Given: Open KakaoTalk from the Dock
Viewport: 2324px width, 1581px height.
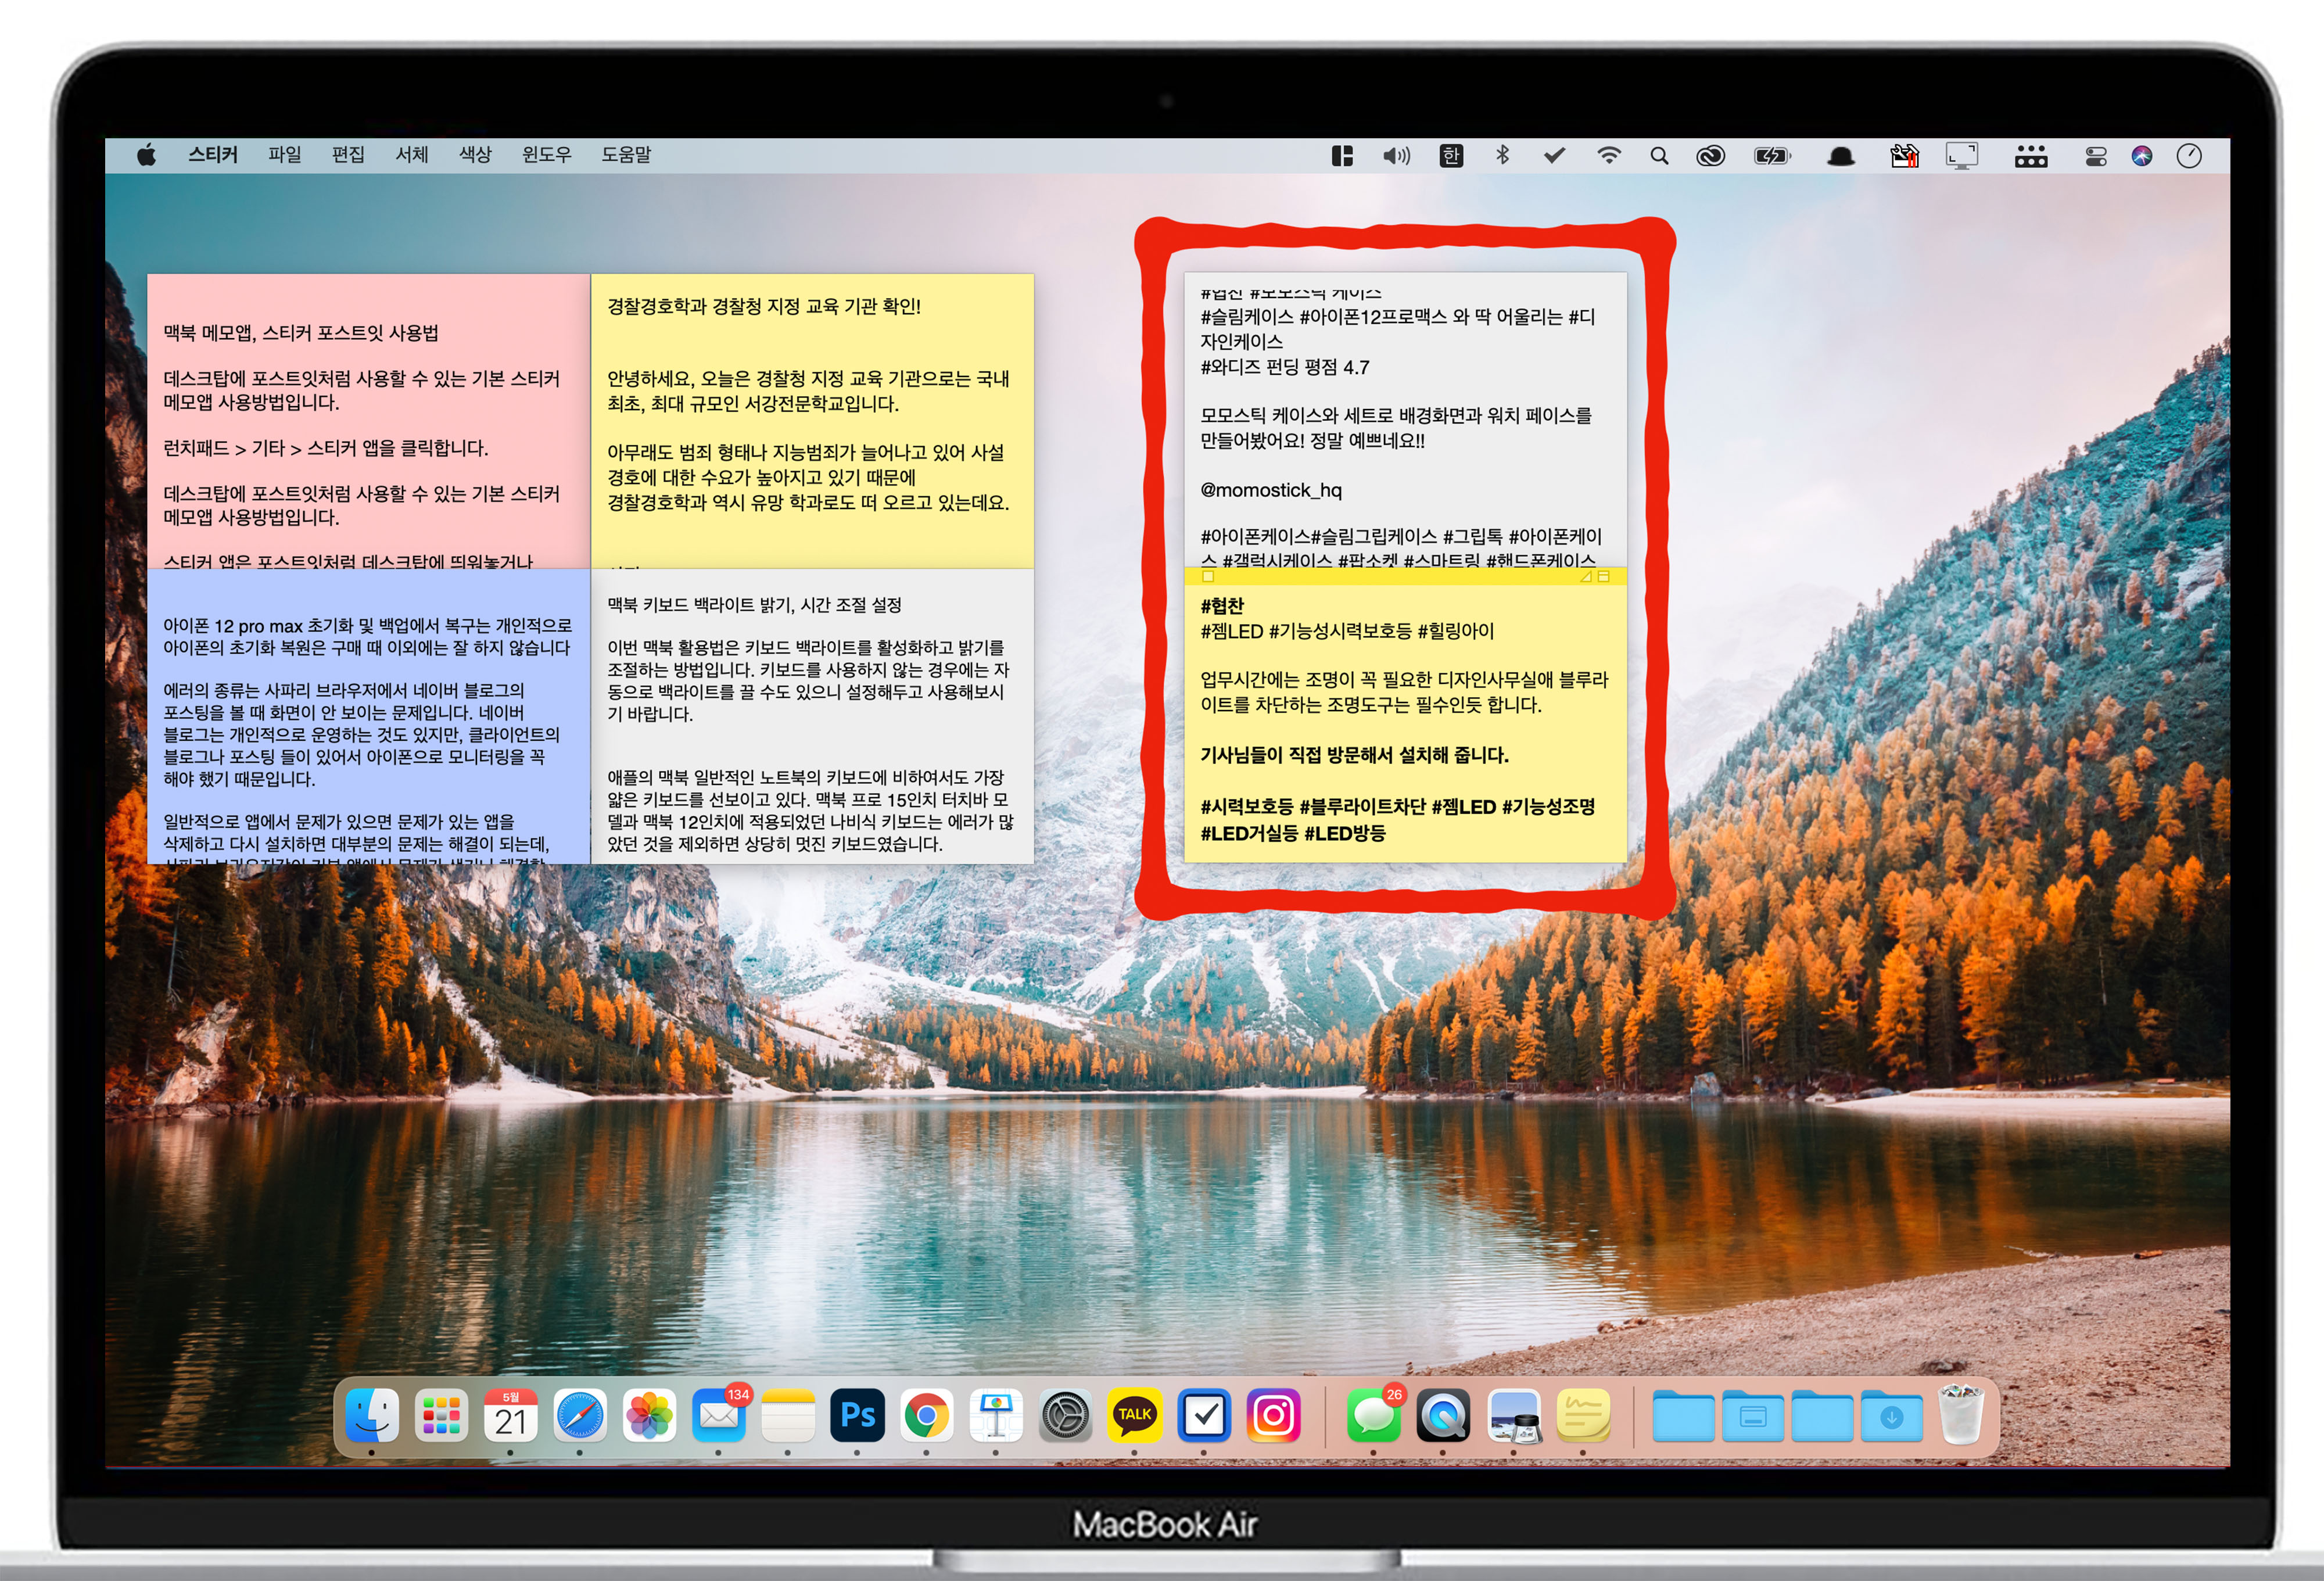Looking at the screenshot, I should coord(1134,1415).
